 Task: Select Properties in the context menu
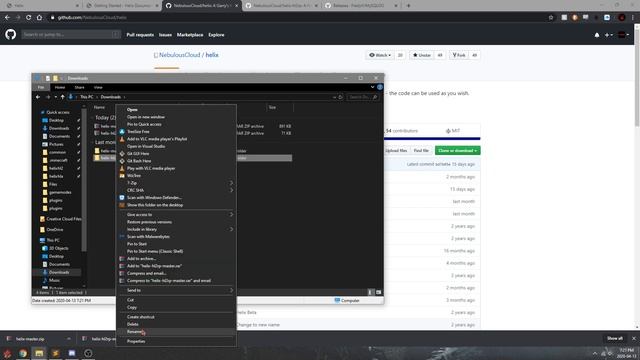(136, 341)
